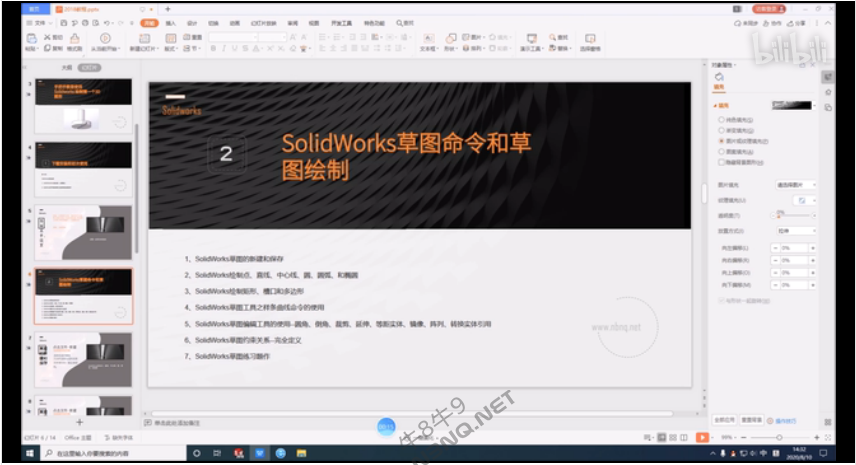Click the black fill preview swatch
856x465 pixels.
[792, 105]
